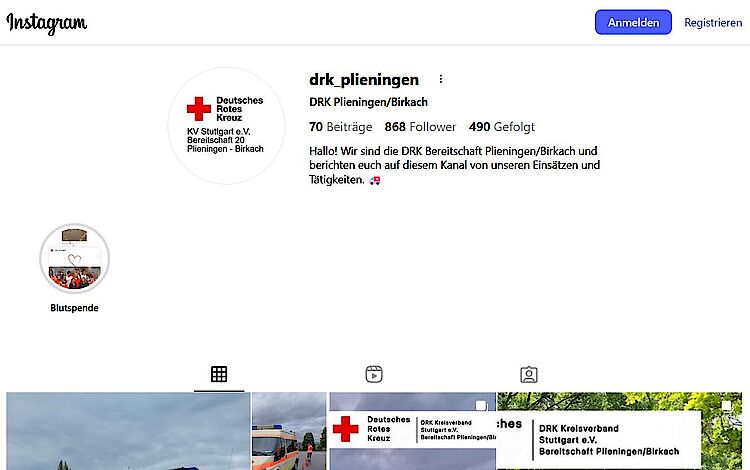Show the 868 Follower list

tap(420, 127)
